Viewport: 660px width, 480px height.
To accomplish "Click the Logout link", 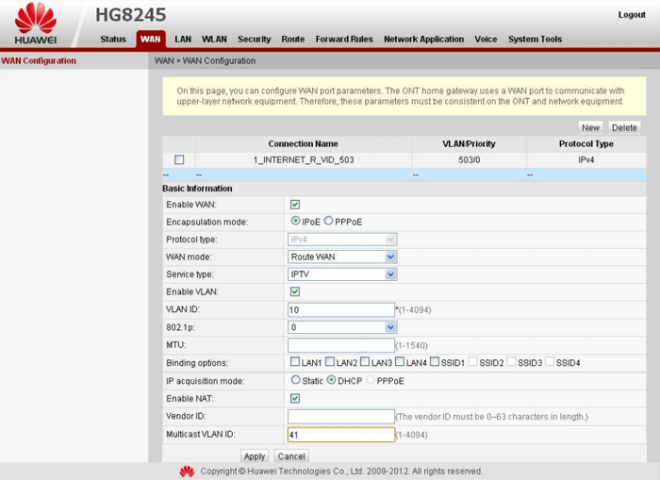I will (632, 15).
